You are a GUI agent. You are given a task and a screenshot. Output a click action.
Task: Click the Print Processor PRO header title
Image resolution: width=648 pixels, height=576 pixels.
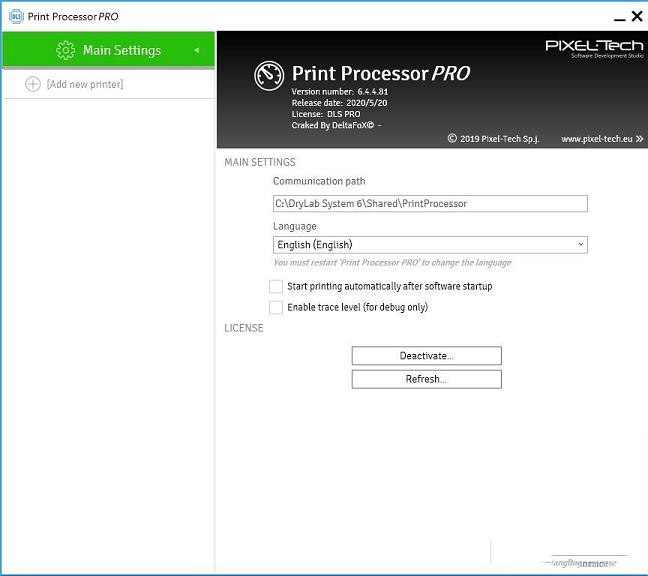coord(380,74)
